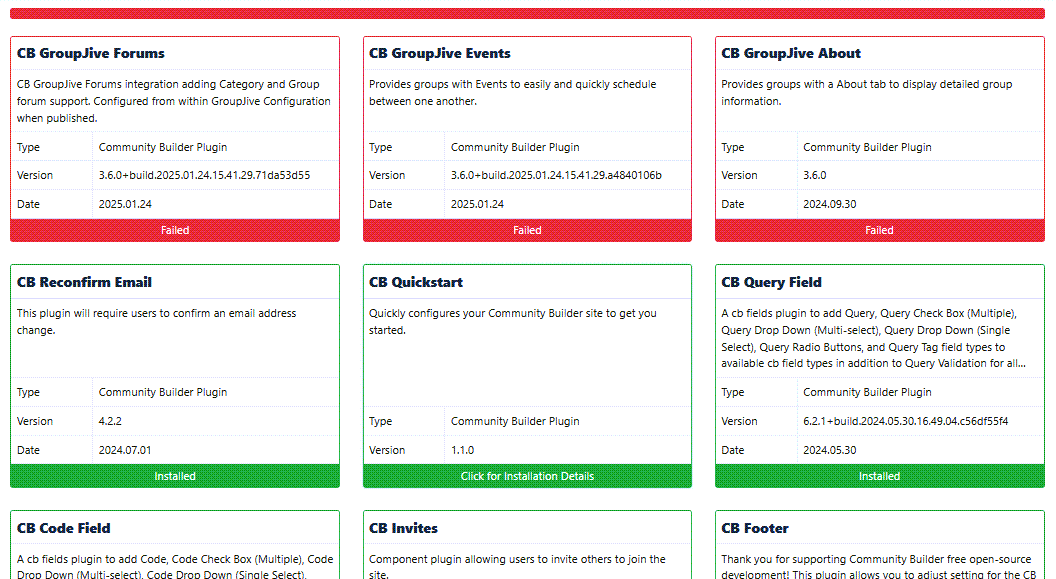Select the CB GroupJive Events heading
The width and height of the screenshot is (1056, 579).
click(x=440, y=53)
